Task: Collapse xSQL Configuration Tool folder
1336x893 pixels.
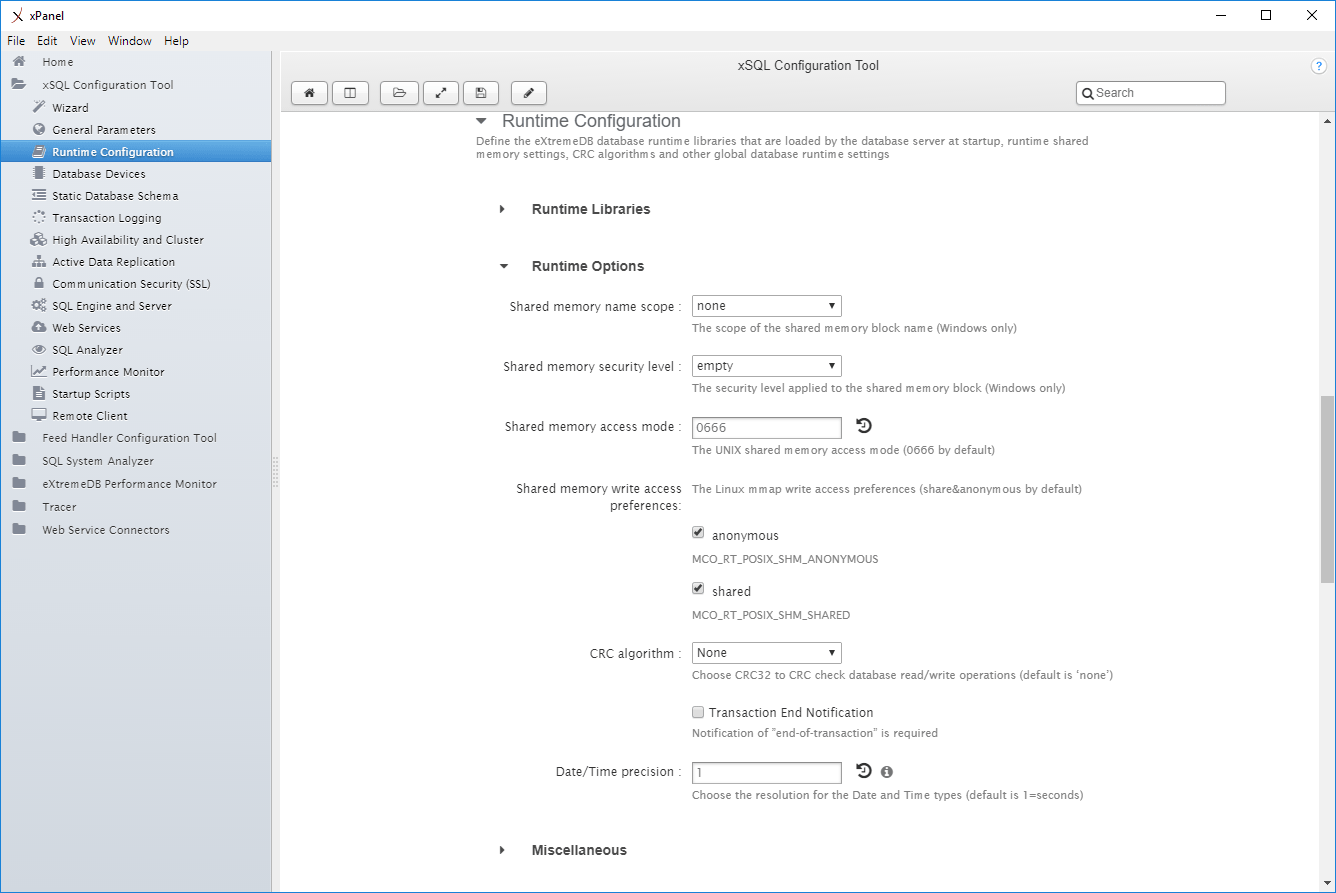Action: coord(19,85)
